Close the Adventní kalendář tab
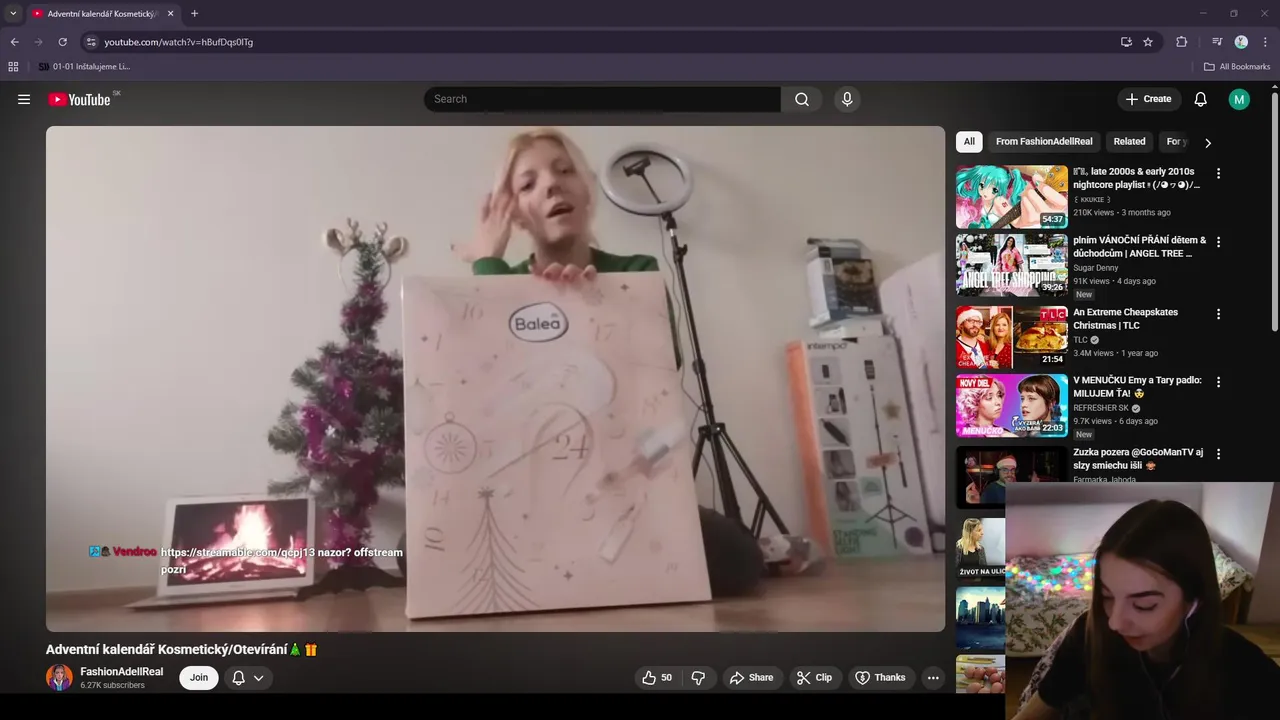1280x720 pixels. pyautogui.click(x=170, y=14)
